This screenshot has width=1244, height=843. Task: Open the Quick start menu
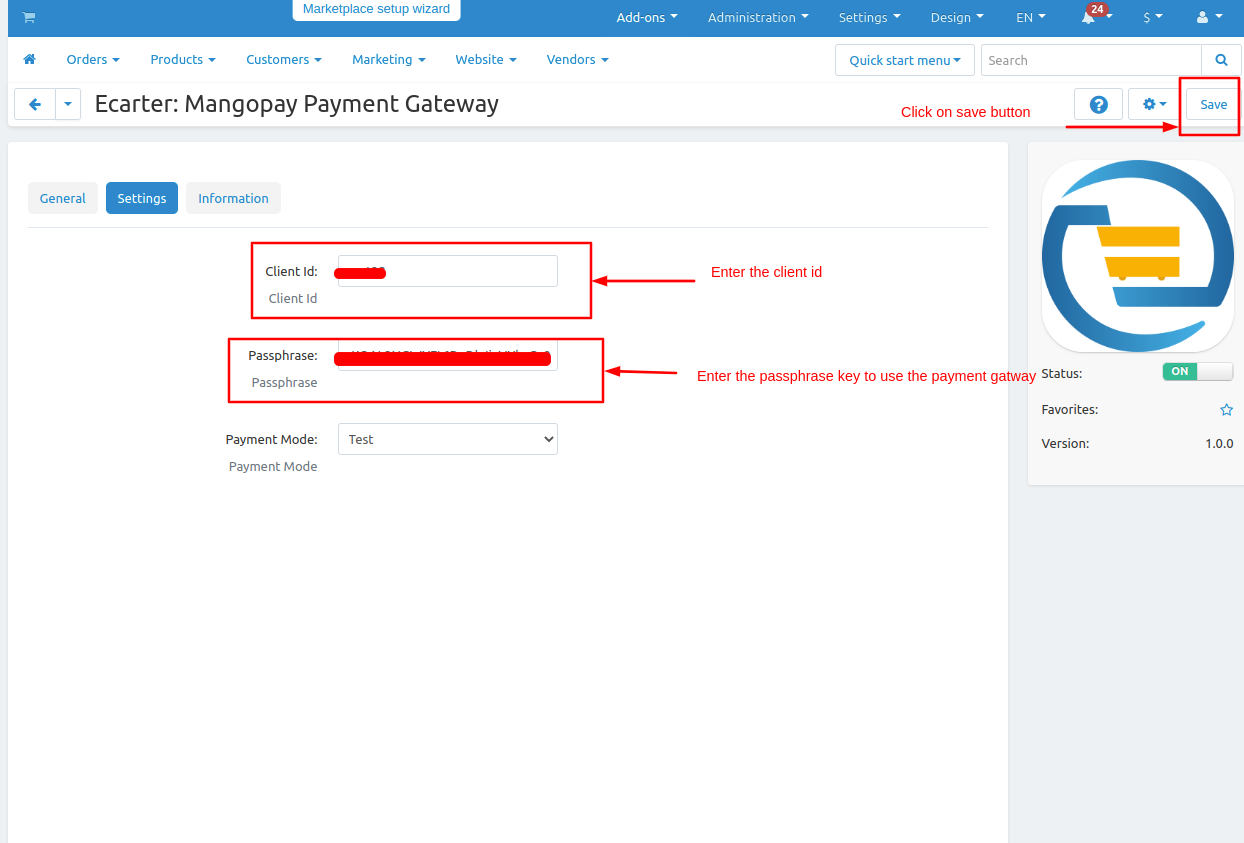[x=905, y=60]
